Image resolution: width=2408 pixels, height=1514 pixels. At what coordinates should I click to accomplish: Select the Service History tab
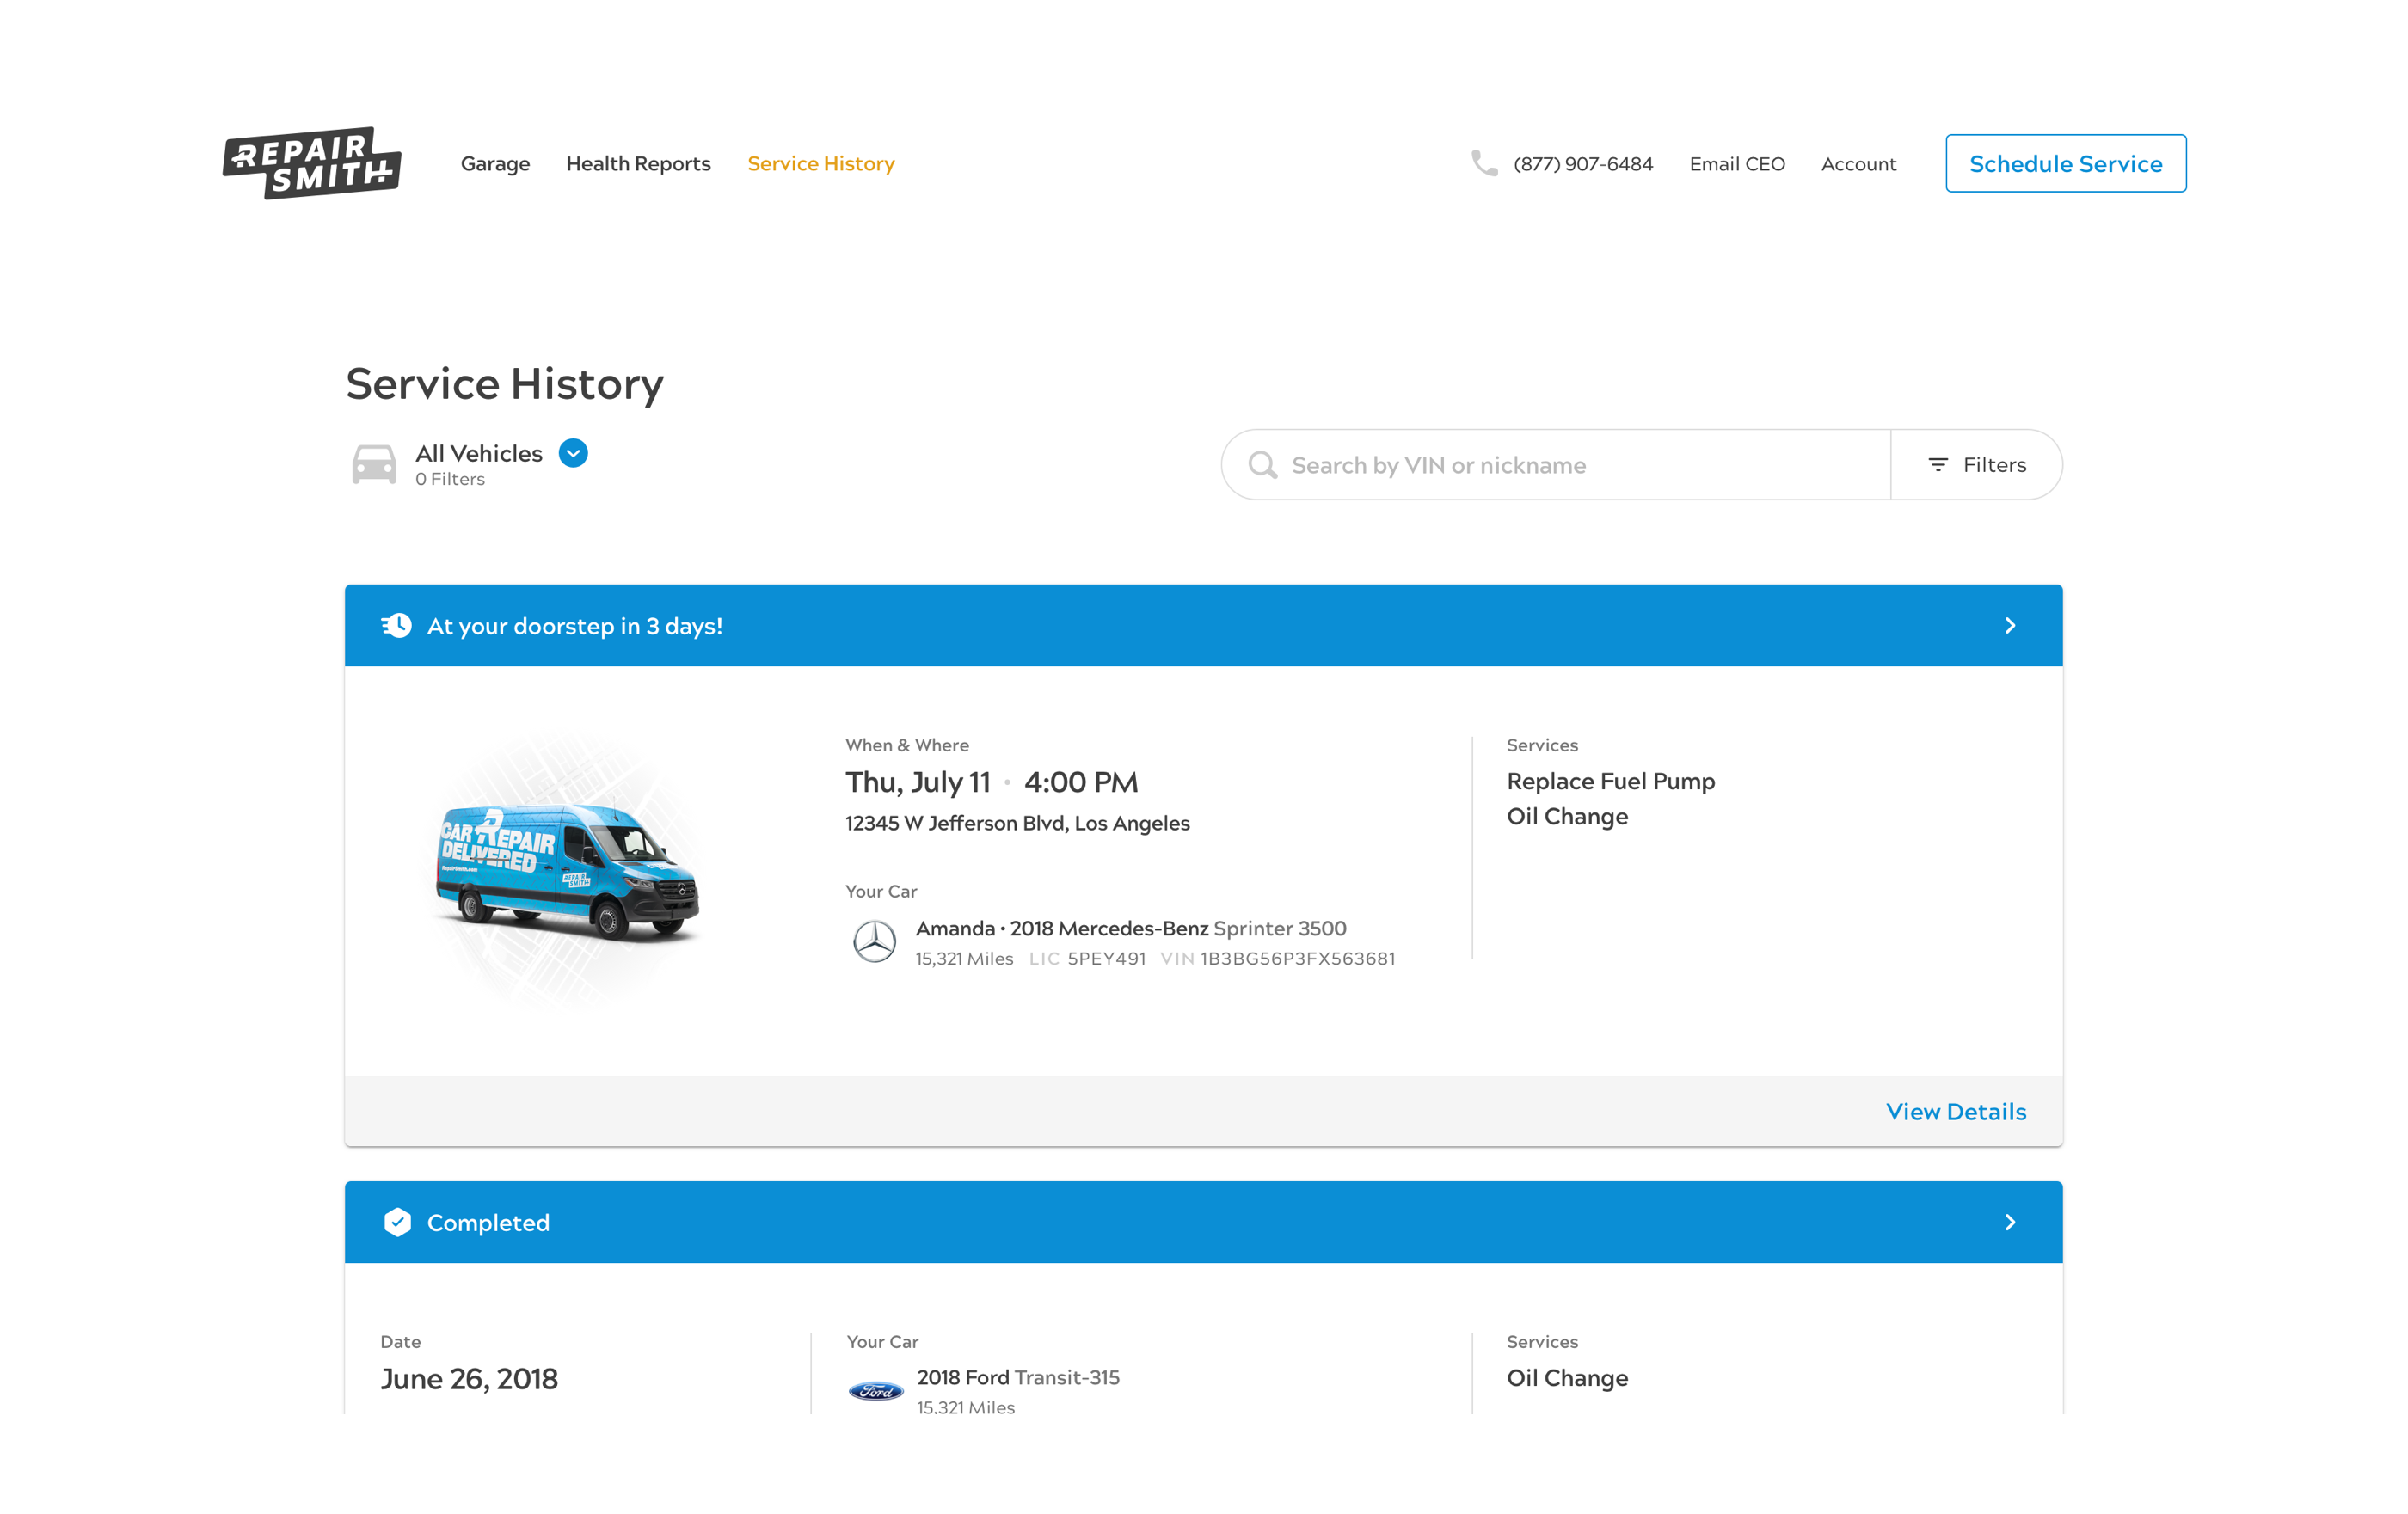820,164
